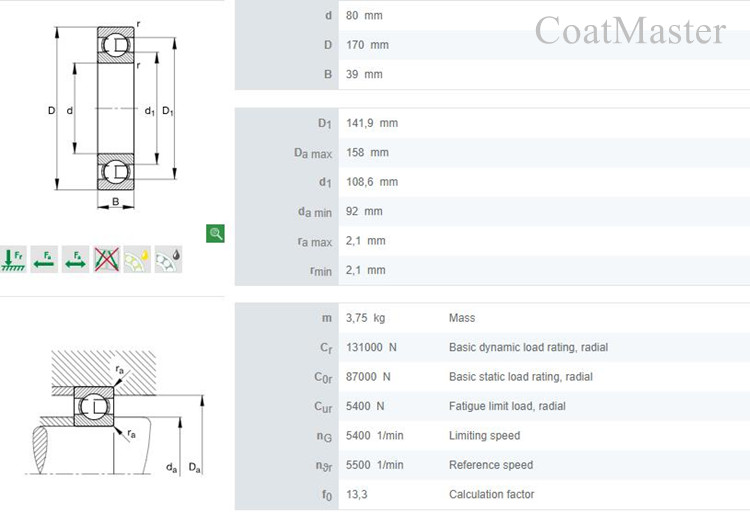The height and width of the screenshot is (512, 750).
Task: Select the rmin value 2,1 mm
Action: [365, 270]
